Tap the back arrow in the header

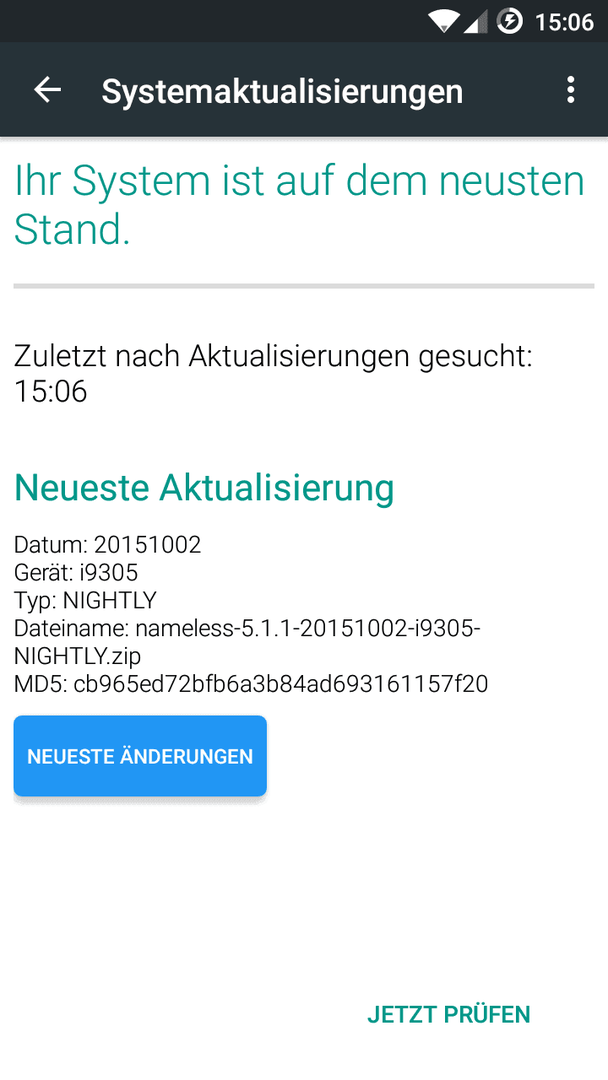(x=48, y=90)
